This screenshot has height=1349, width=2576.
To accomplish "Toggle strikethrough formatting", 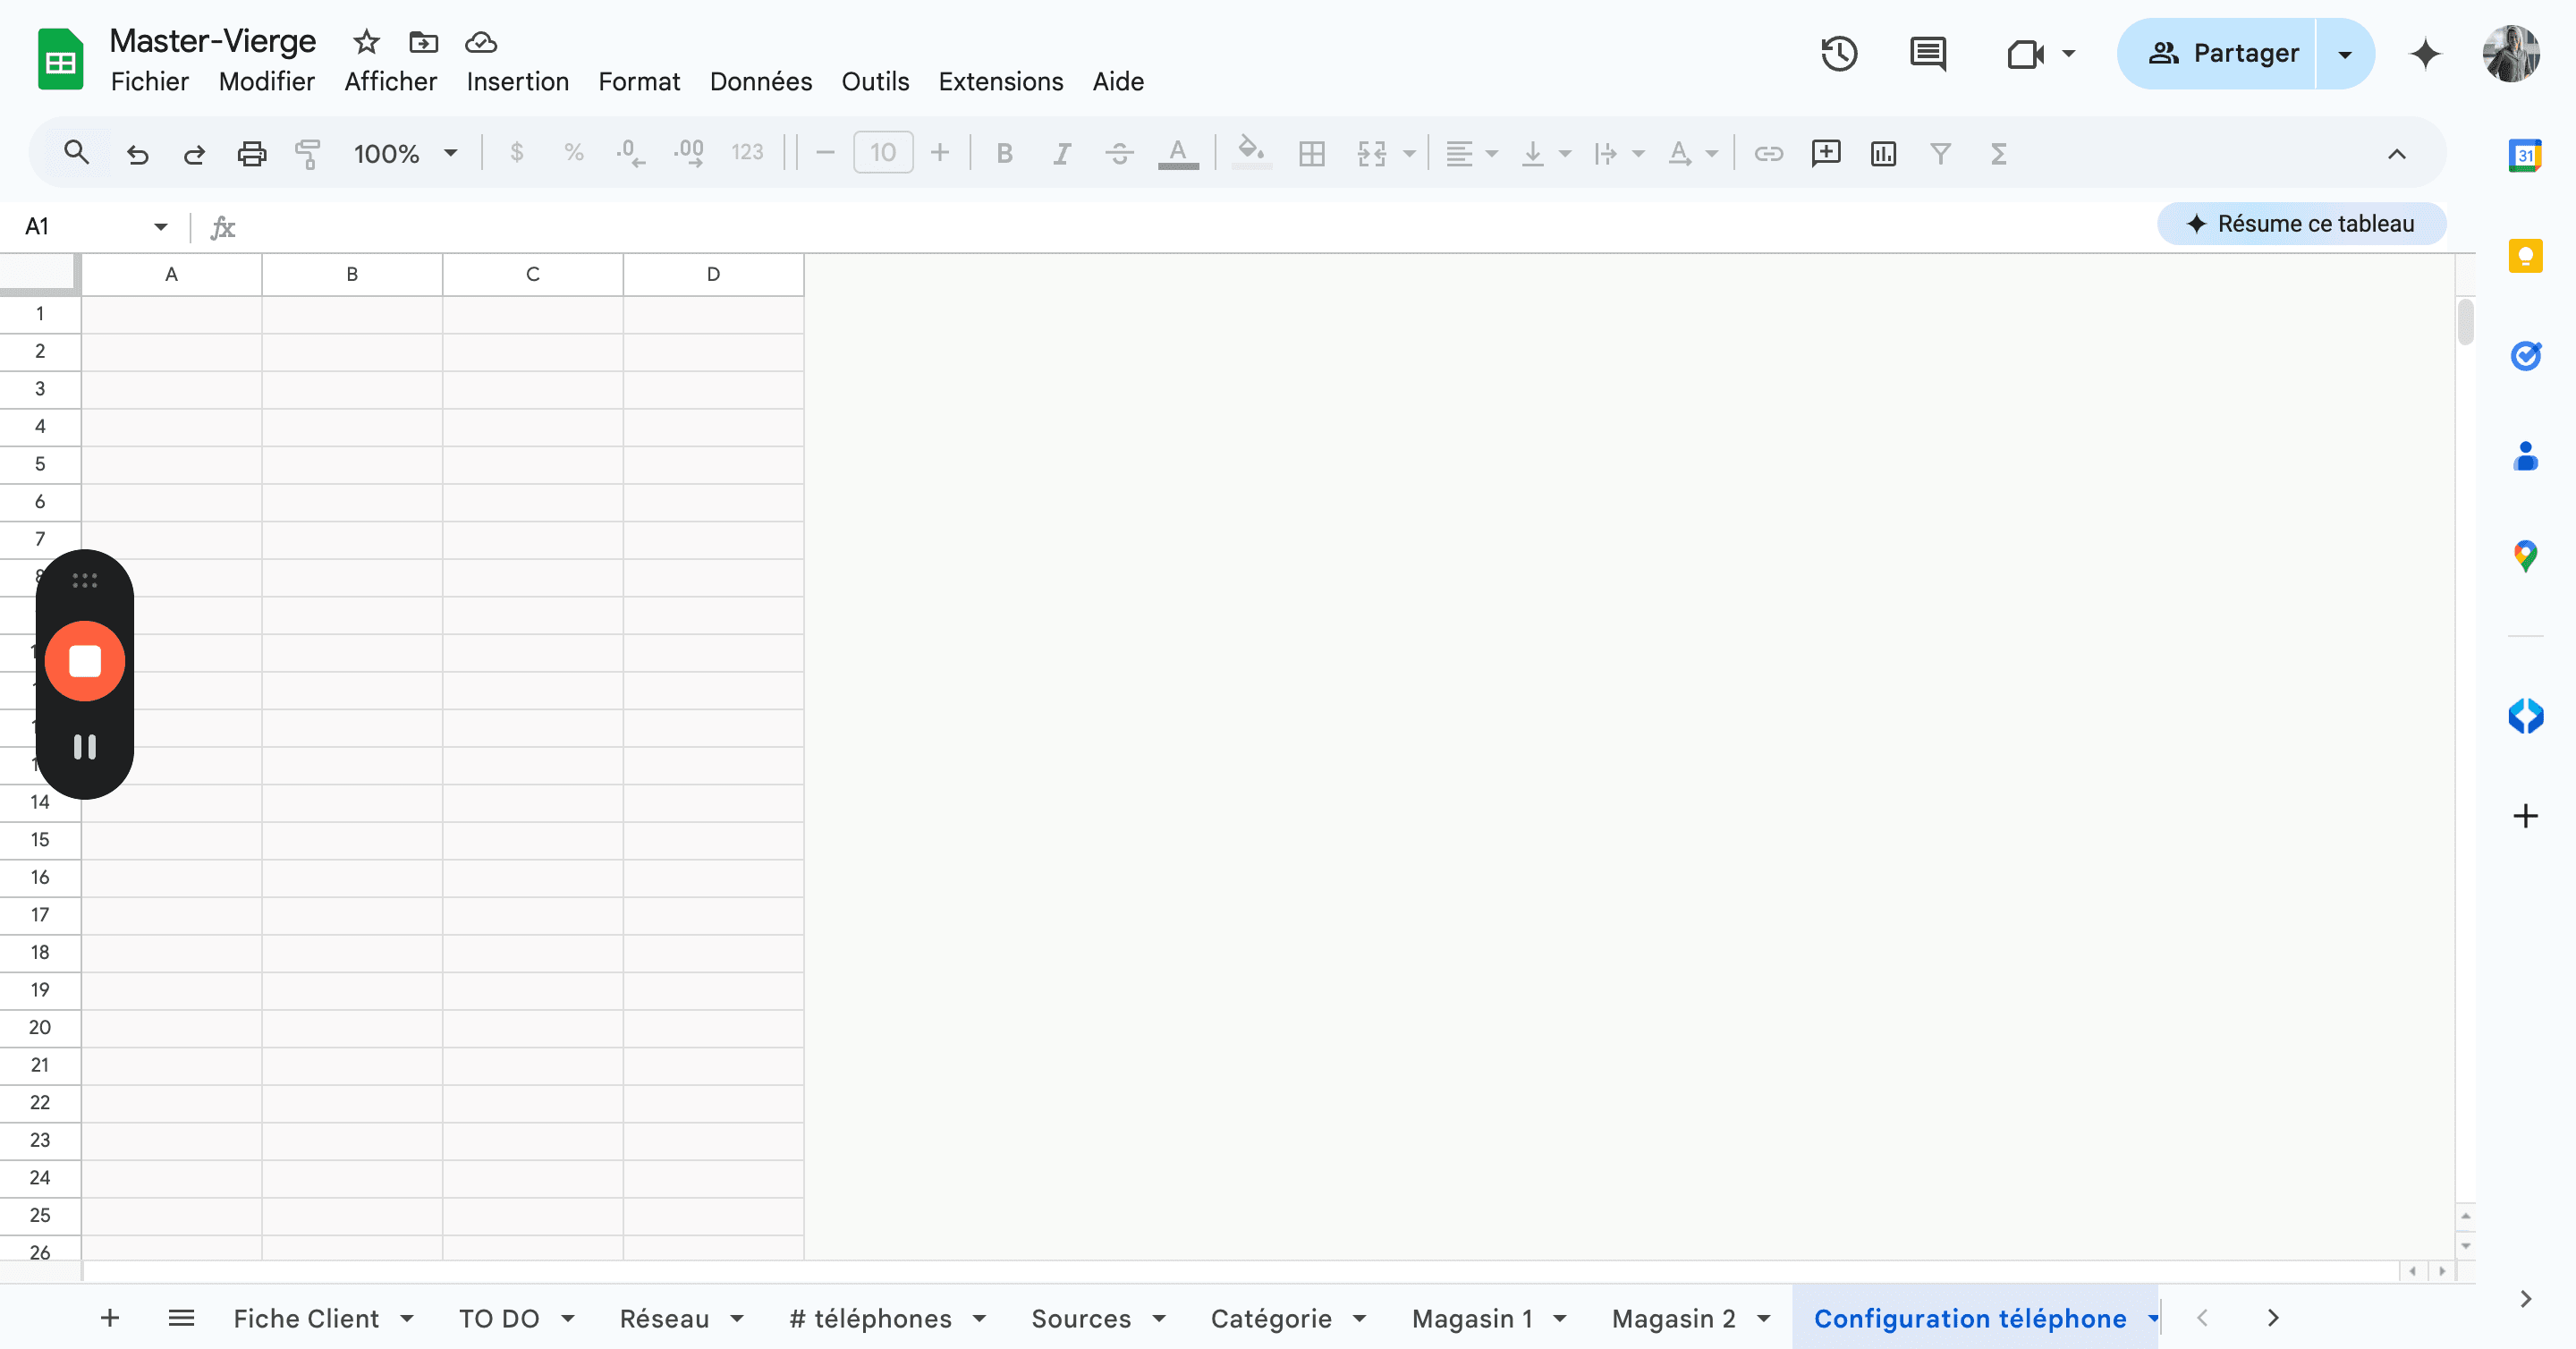I will (1119, 153).
